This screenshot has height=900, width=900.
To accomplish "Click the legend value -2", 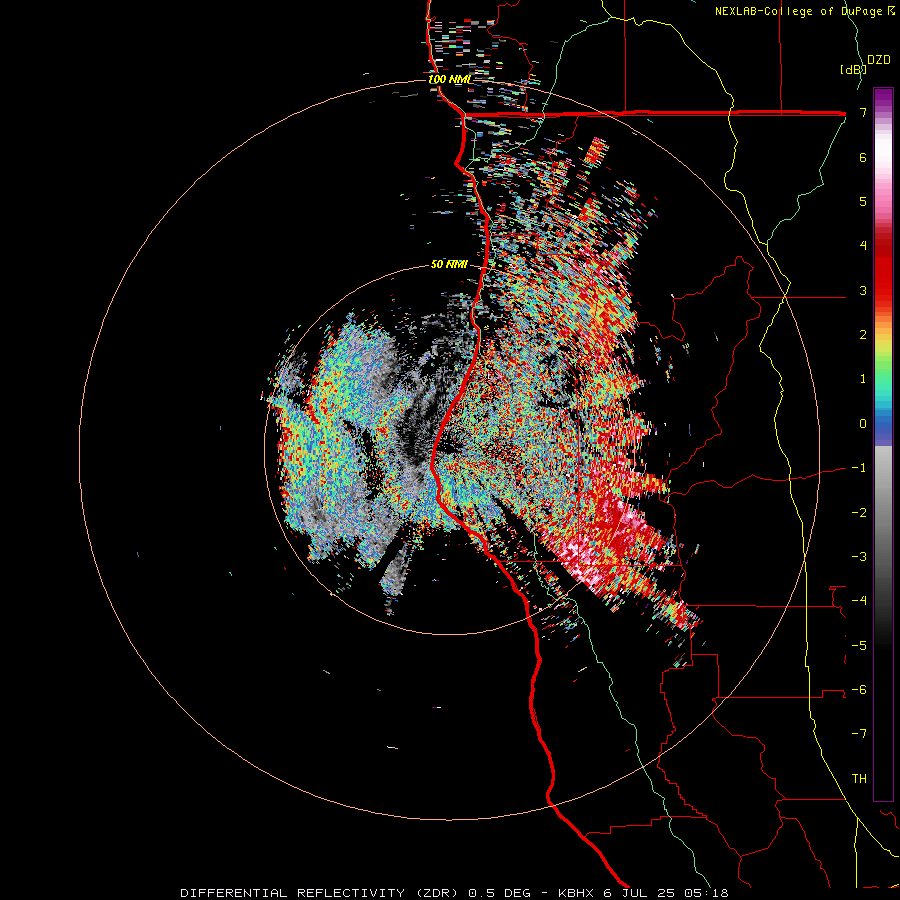I will click(x=859, y=513).
